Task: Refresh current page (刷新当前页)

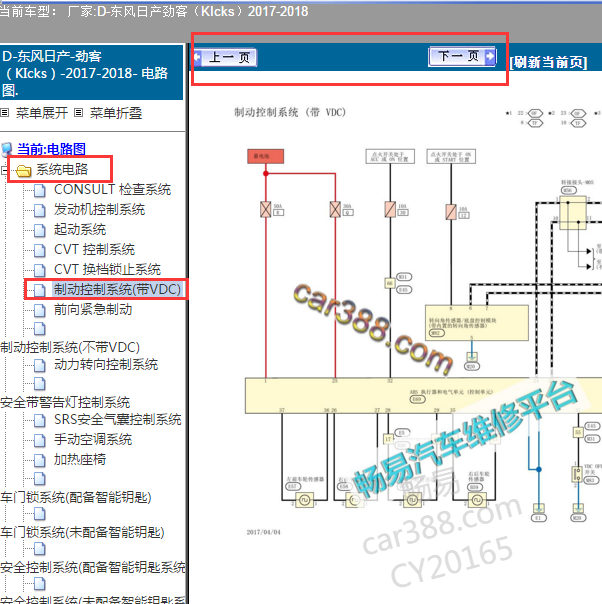Action: coord(548,62)
